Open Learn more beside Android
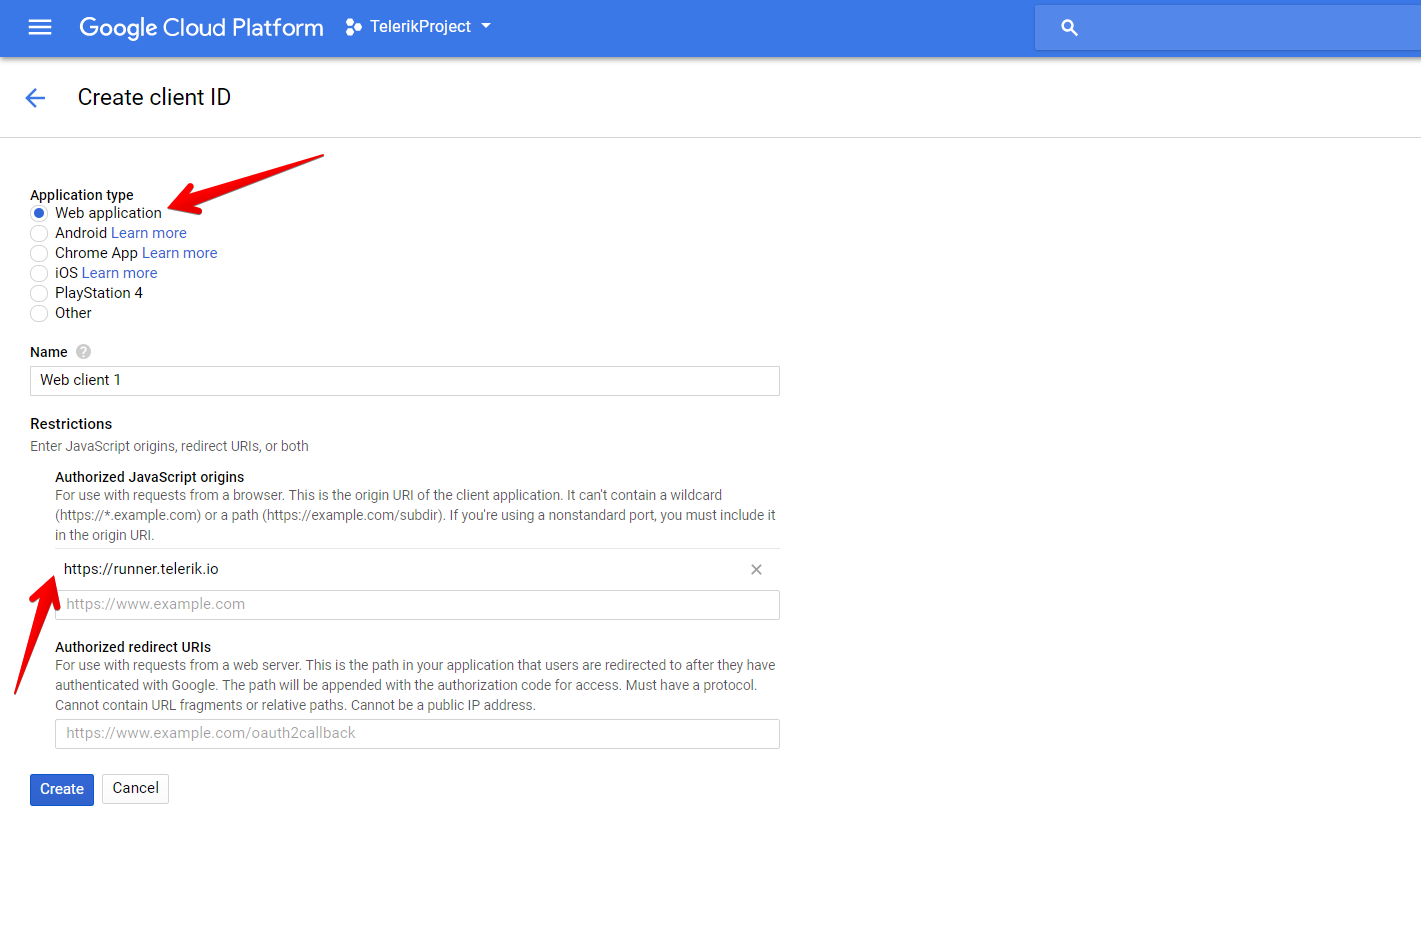 click(148, 232)
